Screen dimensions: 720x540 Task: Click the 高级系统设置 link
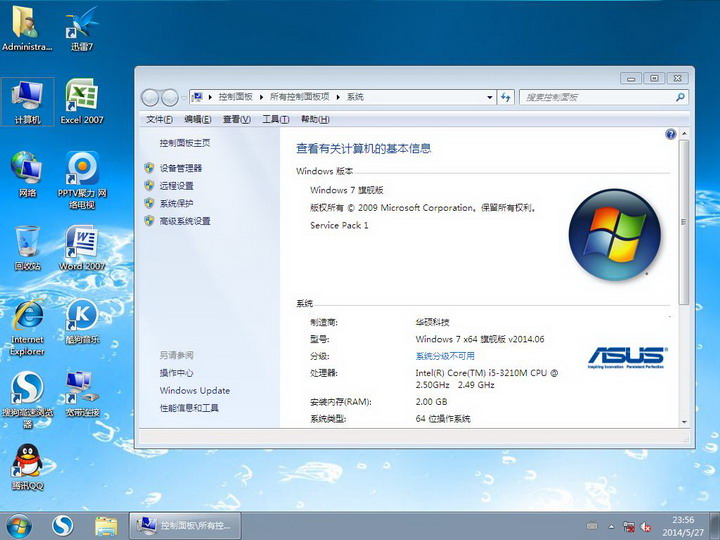(x=184, y=221)
